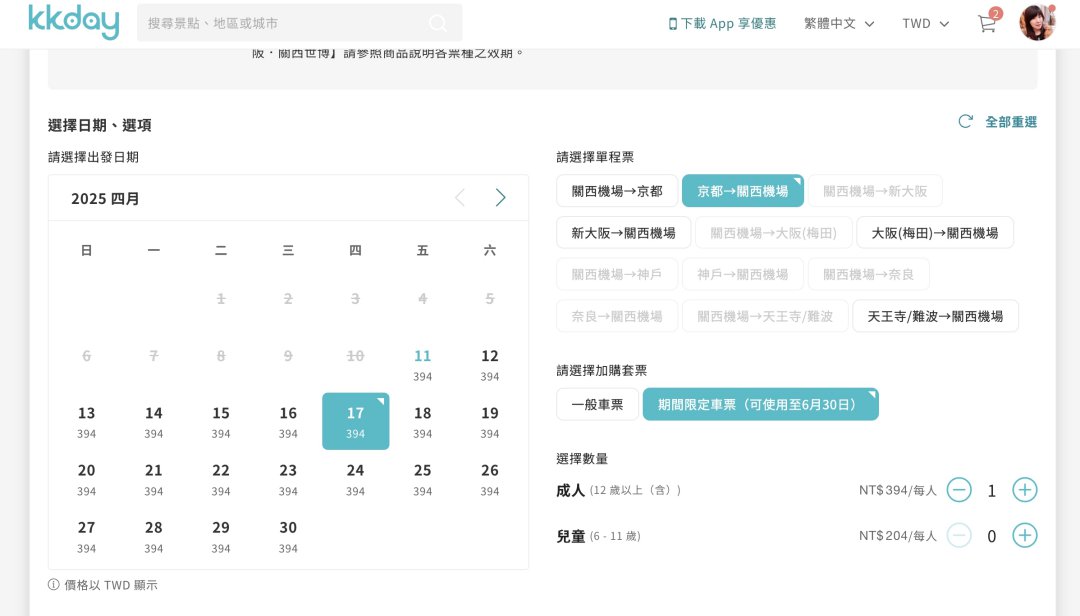Toggle 京都→關西機場 ticket option
This screenshot has height=616, width=1080.
click(x=742, y=191)
